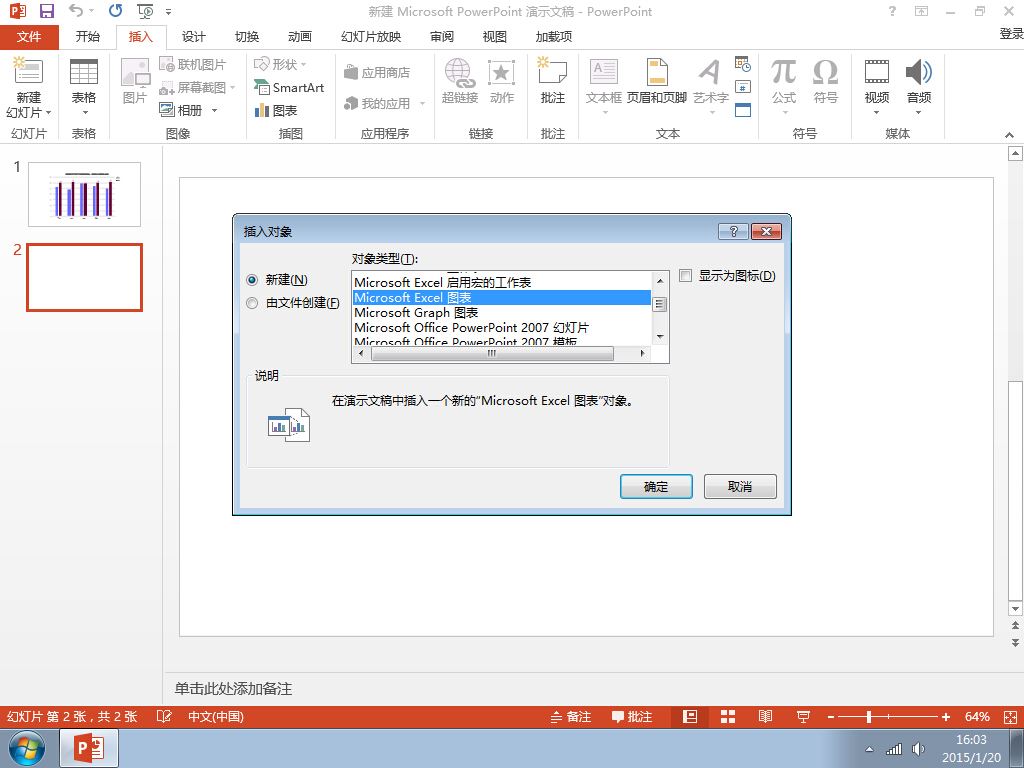Screen dimensions: 1024x768
Task: Insert slide number icon in 文本 group
Action: coord(743,87)
